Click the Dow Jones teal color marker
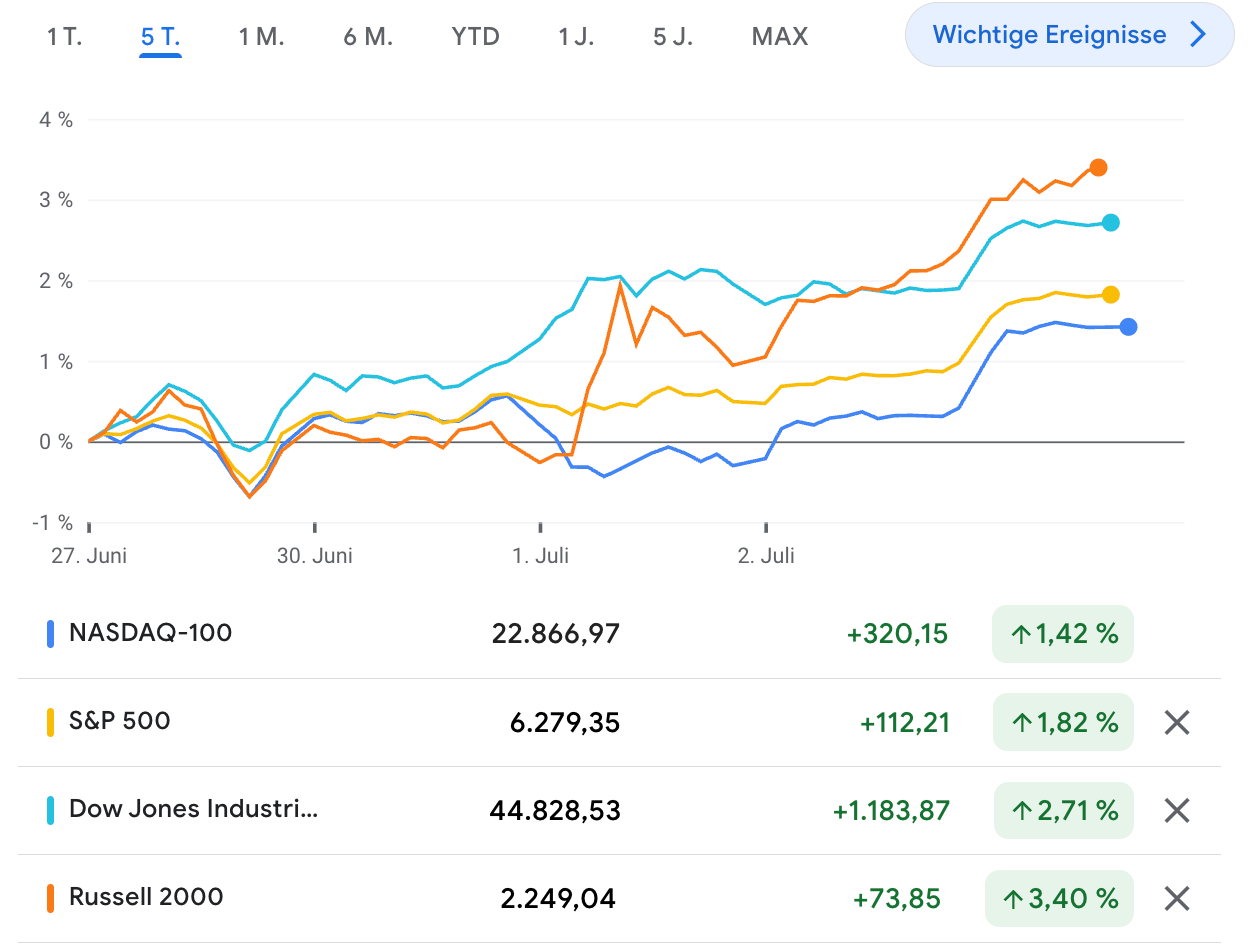The width and height of the screenshot is (1254, 952). pos(50,810)
